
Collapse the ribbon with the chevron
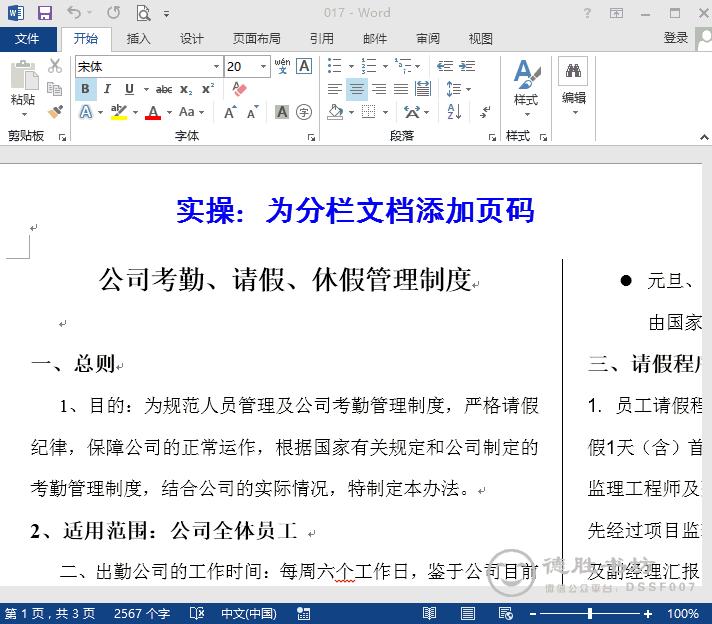tap(704, 137)
